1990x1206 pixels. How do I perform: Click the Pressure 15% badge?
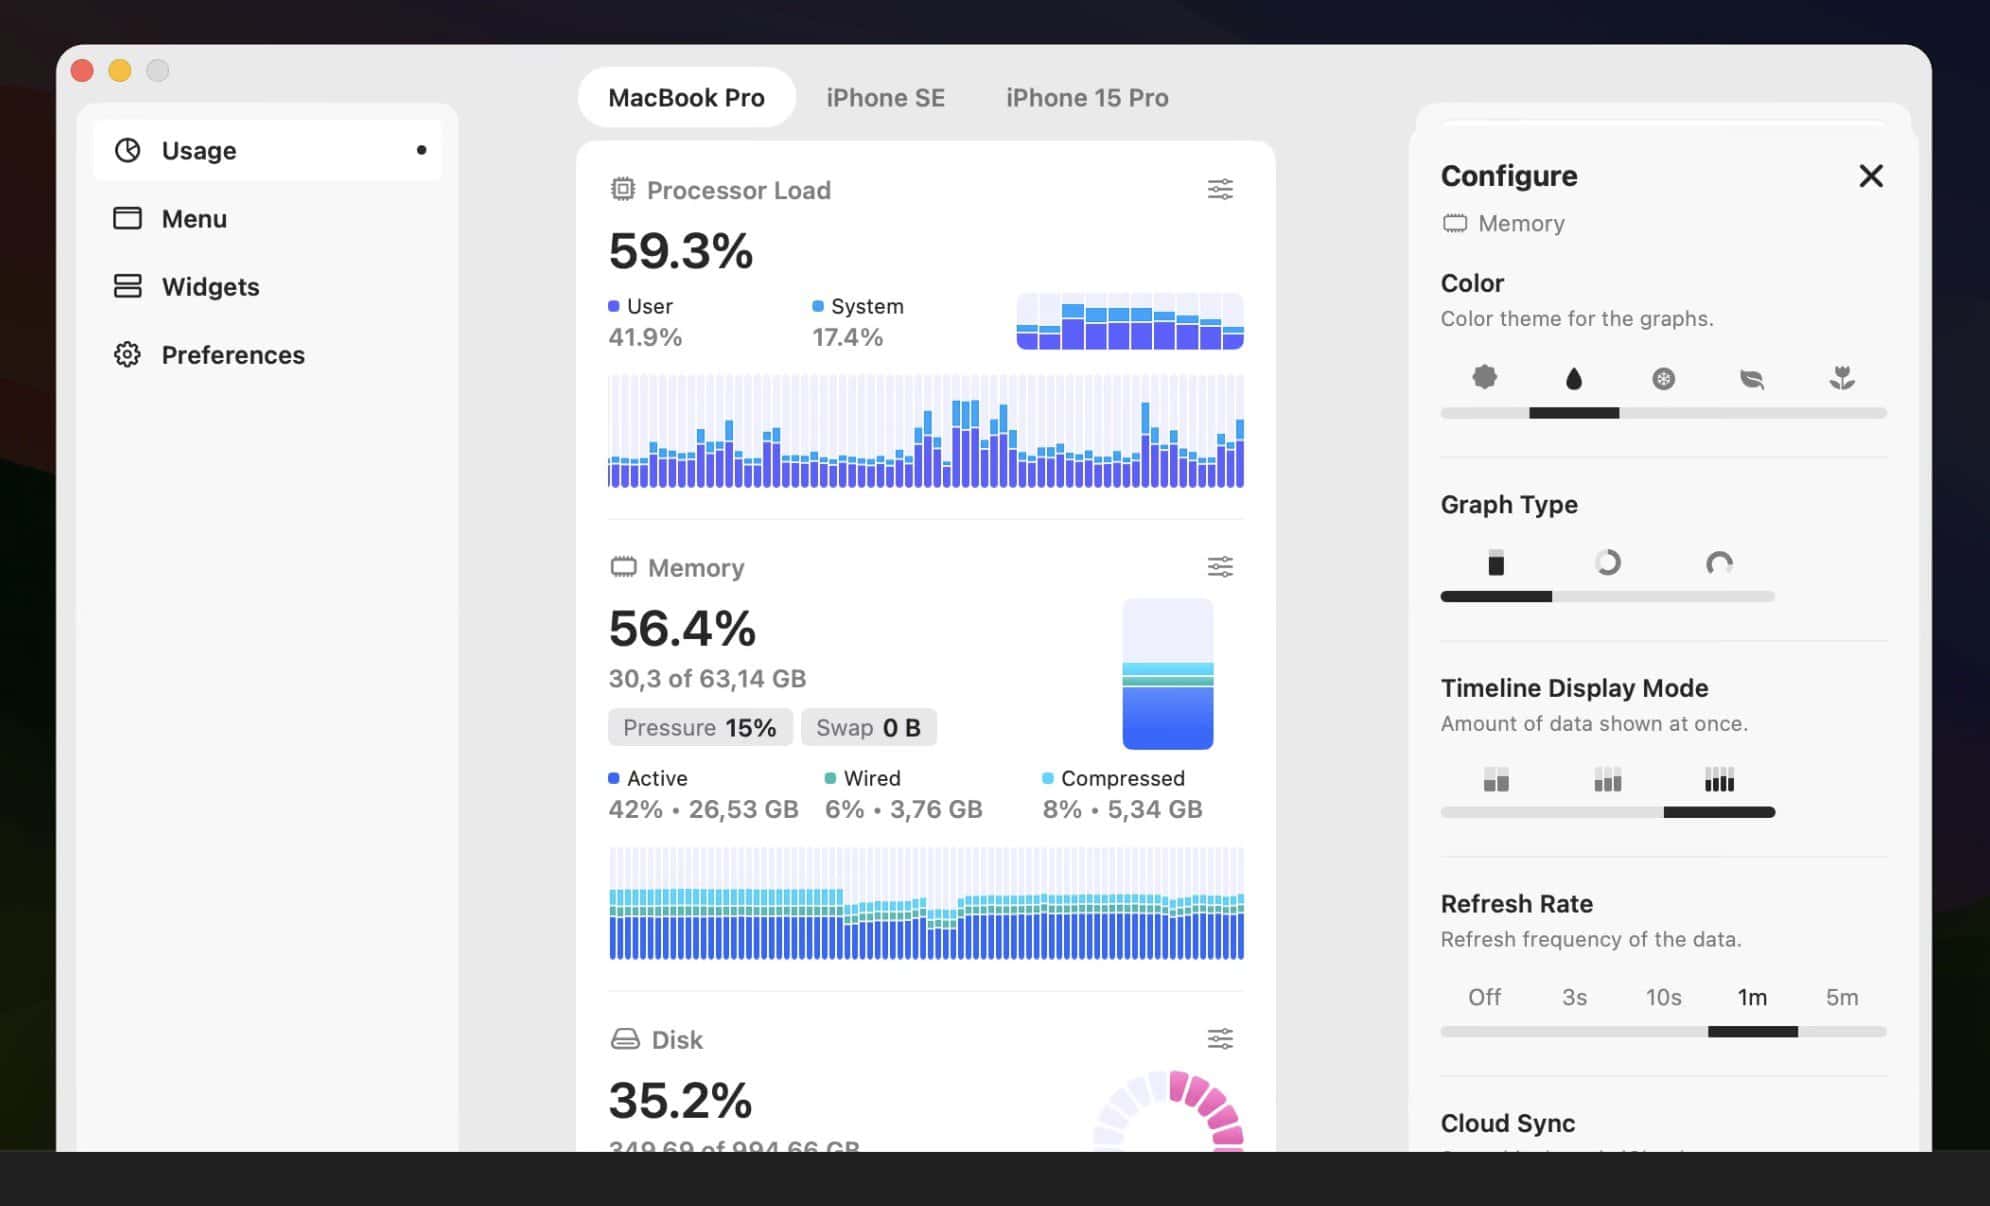pos(700,727)
